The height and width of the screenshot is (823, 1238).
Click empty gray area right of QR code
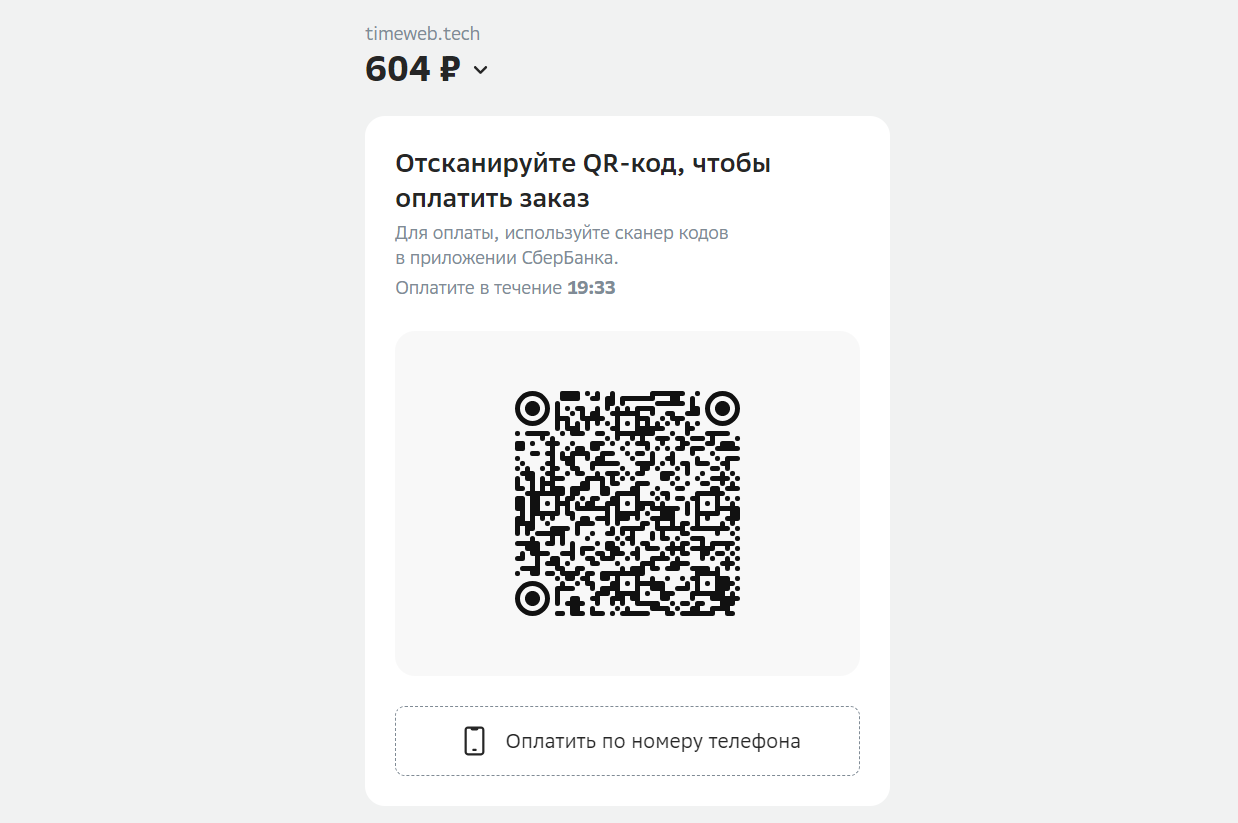800,503
